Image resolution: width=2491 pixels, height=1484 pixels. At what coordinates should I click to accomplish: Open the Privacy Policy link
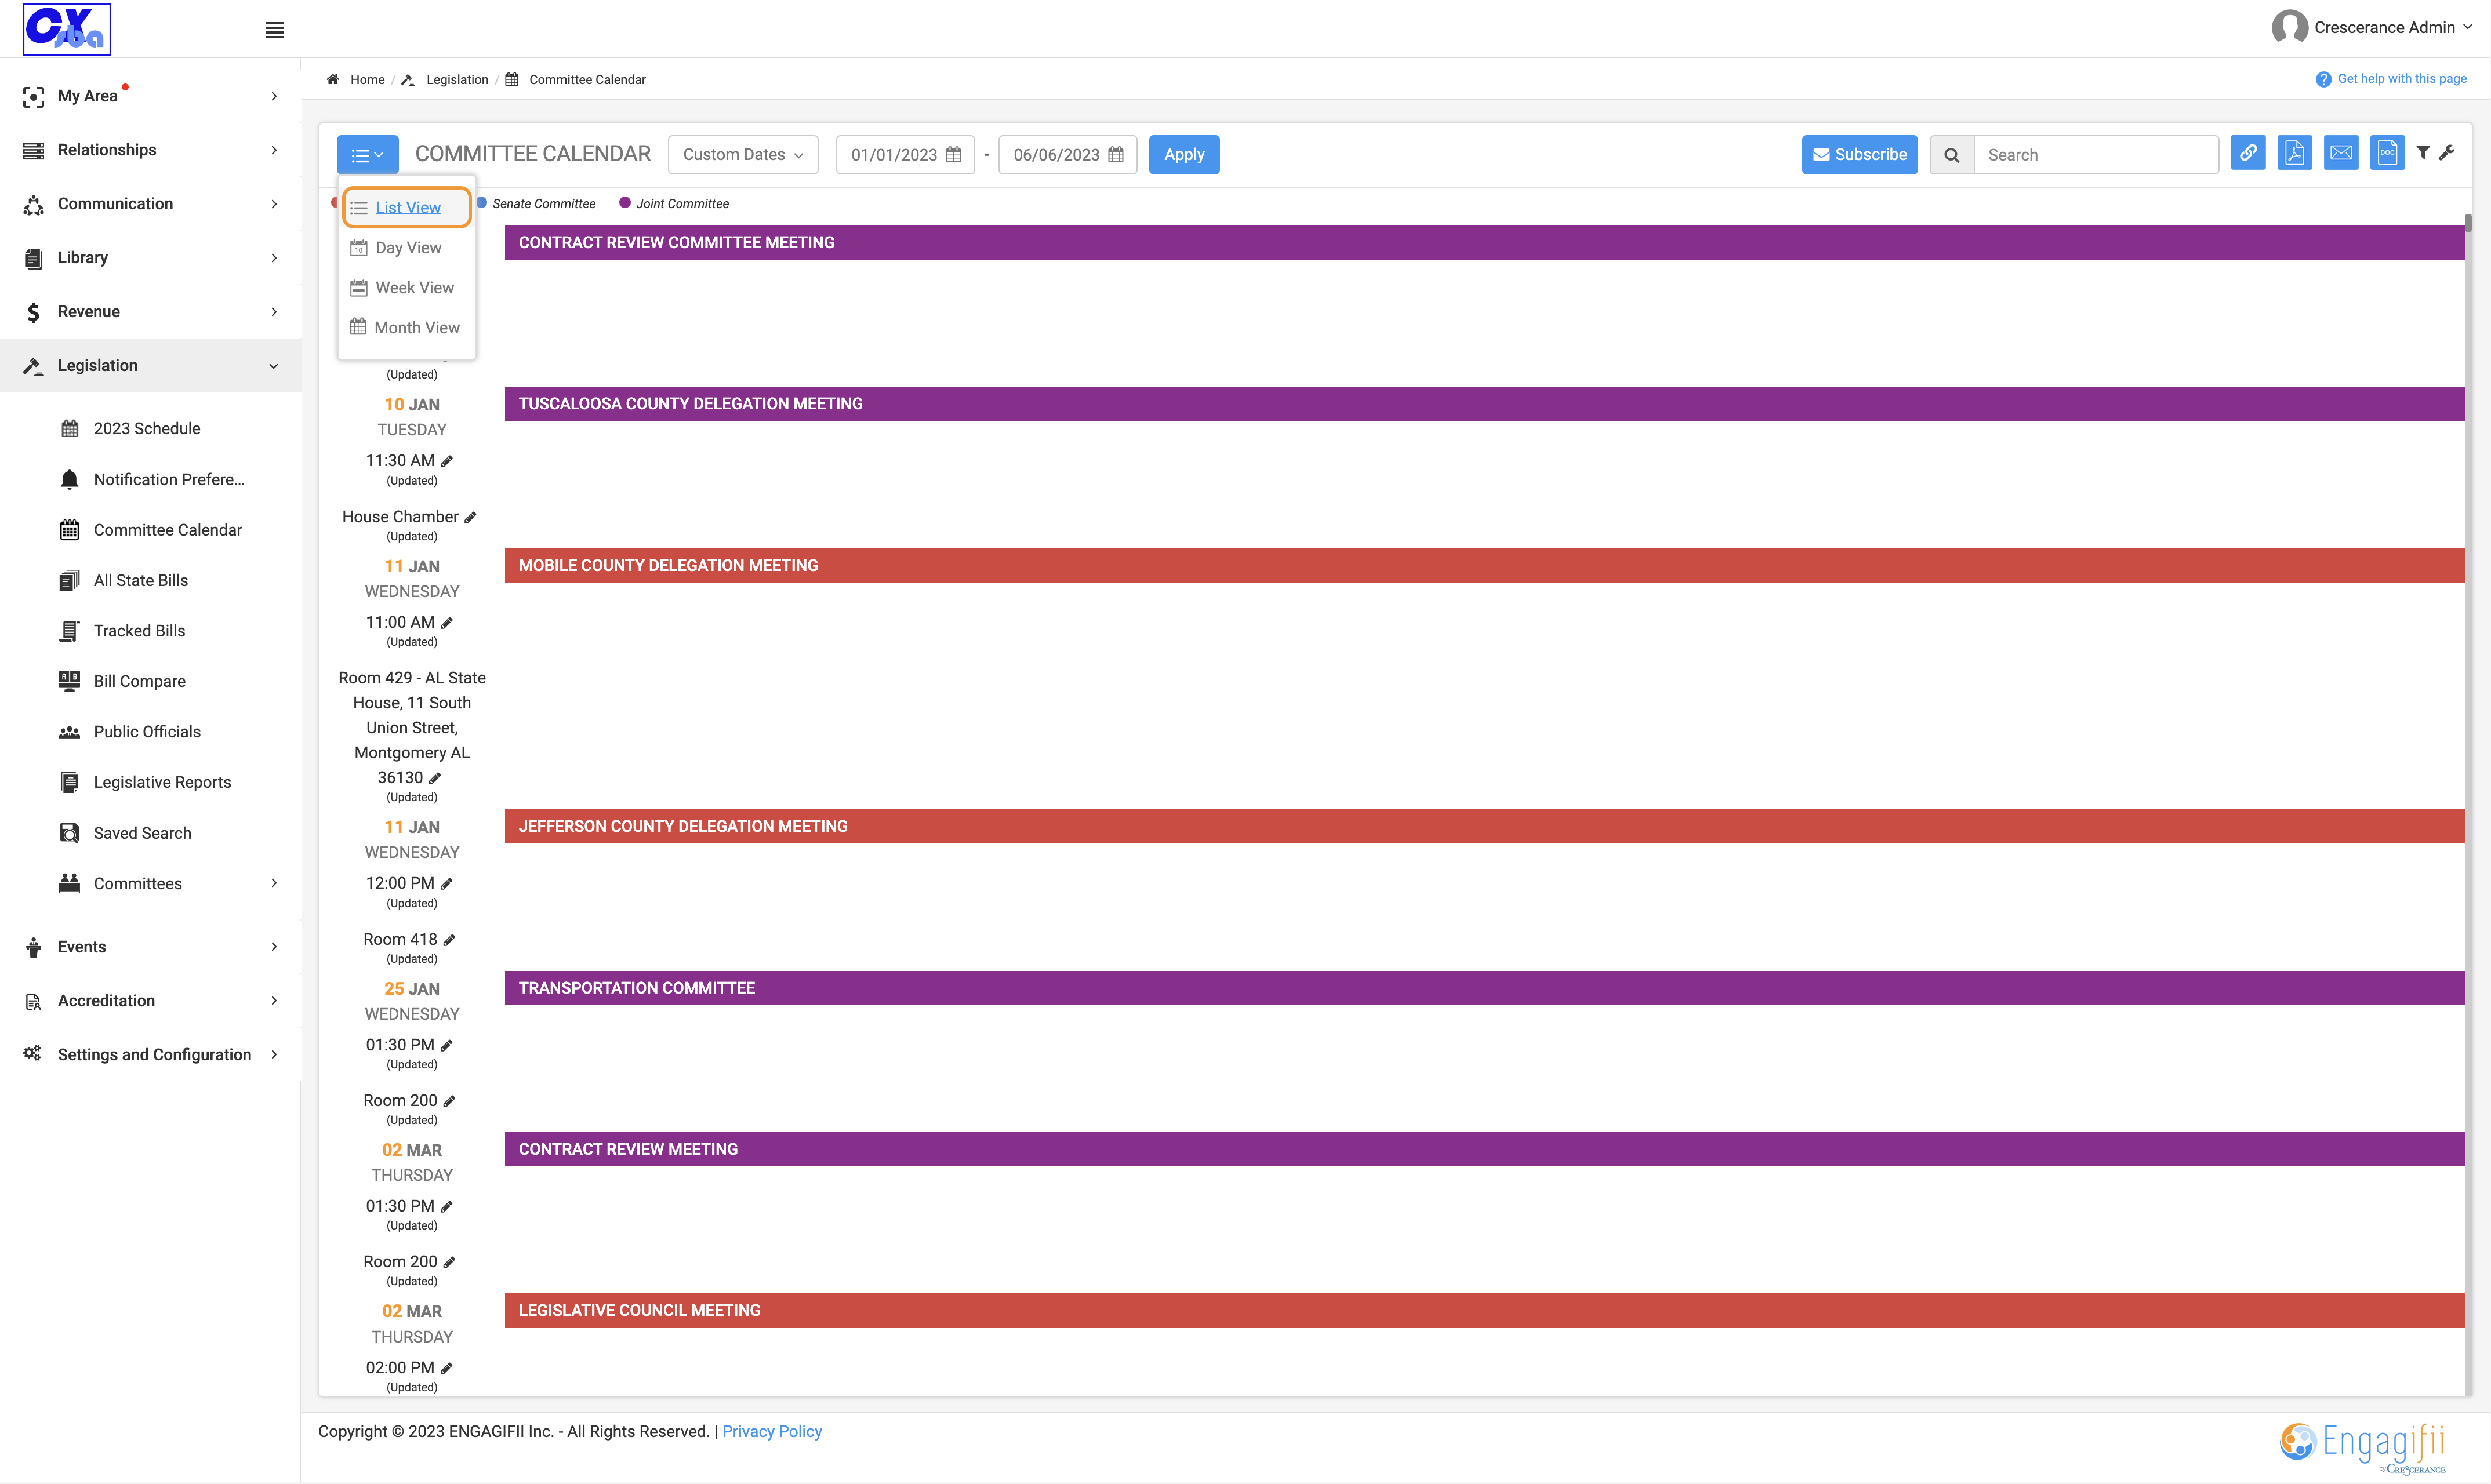tap(772, 1432)
